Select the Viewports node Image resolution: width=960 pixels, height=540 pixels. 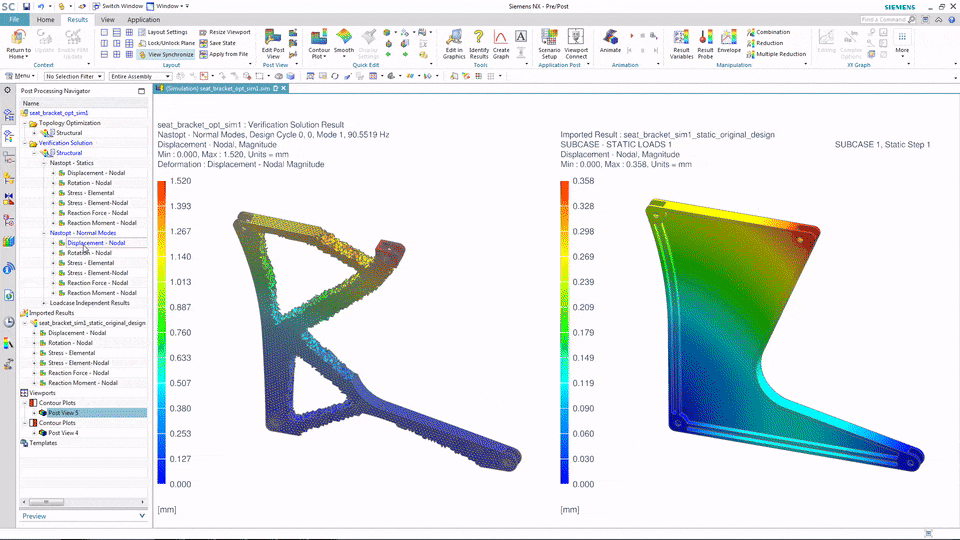[42, 393]
